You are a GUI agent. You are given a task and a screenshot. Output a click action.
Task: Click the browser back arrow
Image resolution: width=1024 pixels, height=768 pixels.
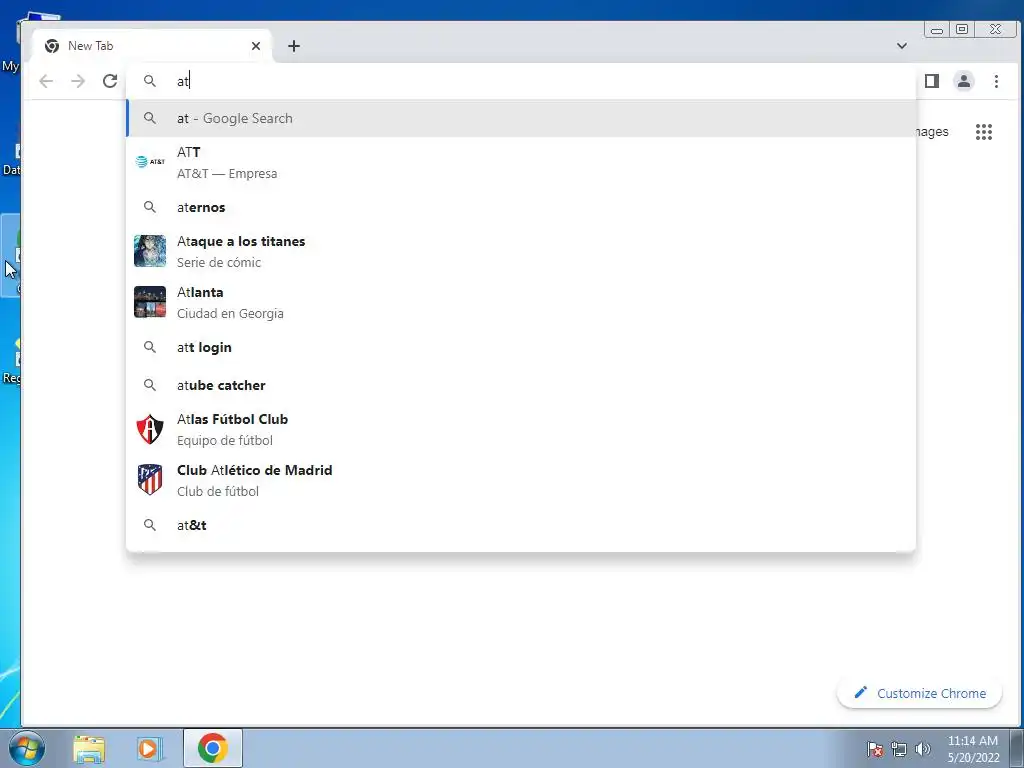point(46,81)
